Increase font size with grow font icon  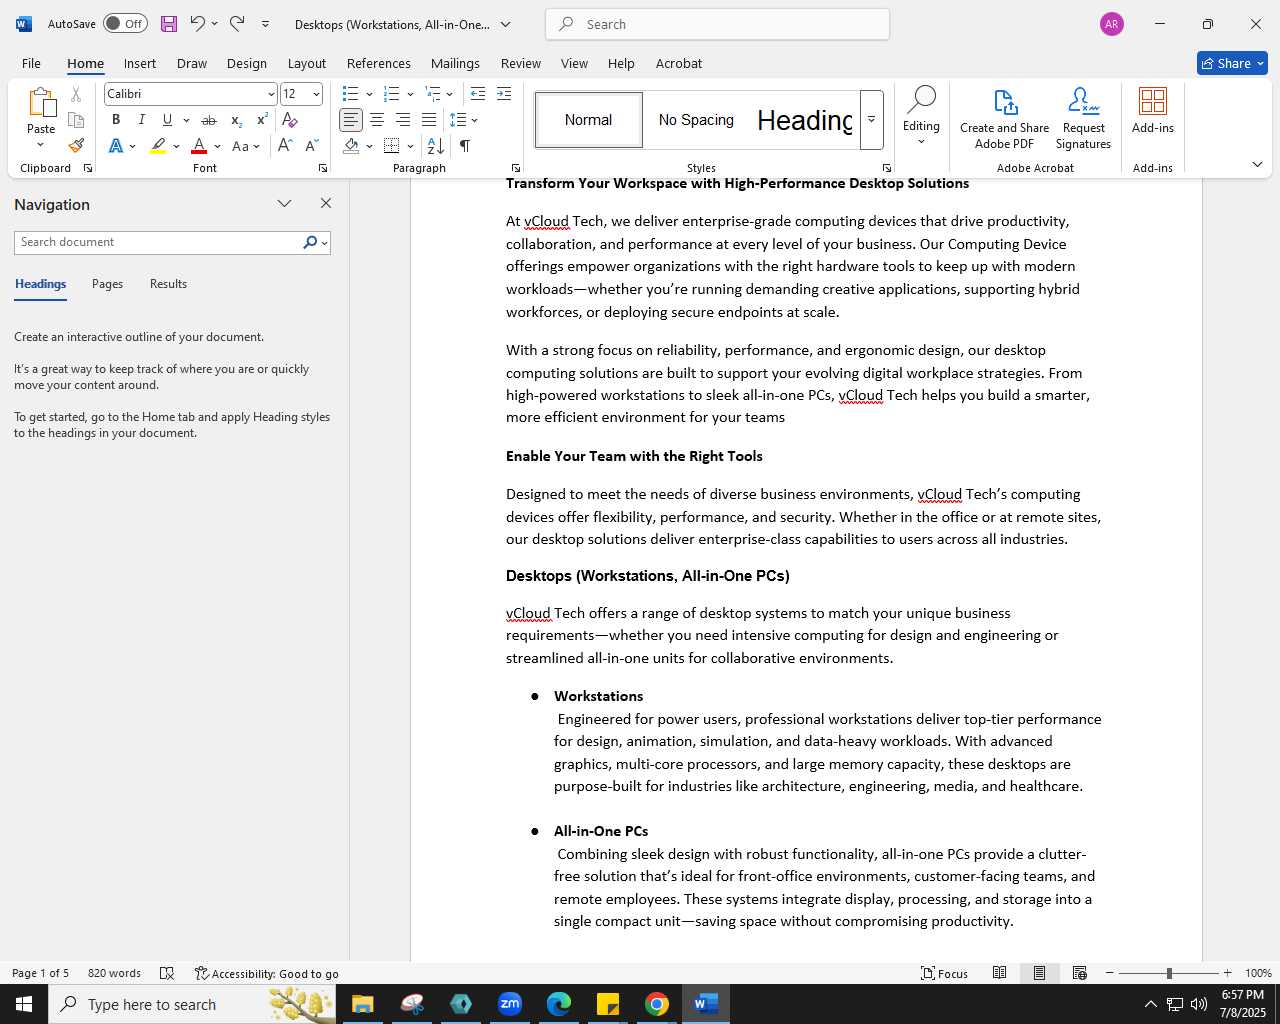285,146
